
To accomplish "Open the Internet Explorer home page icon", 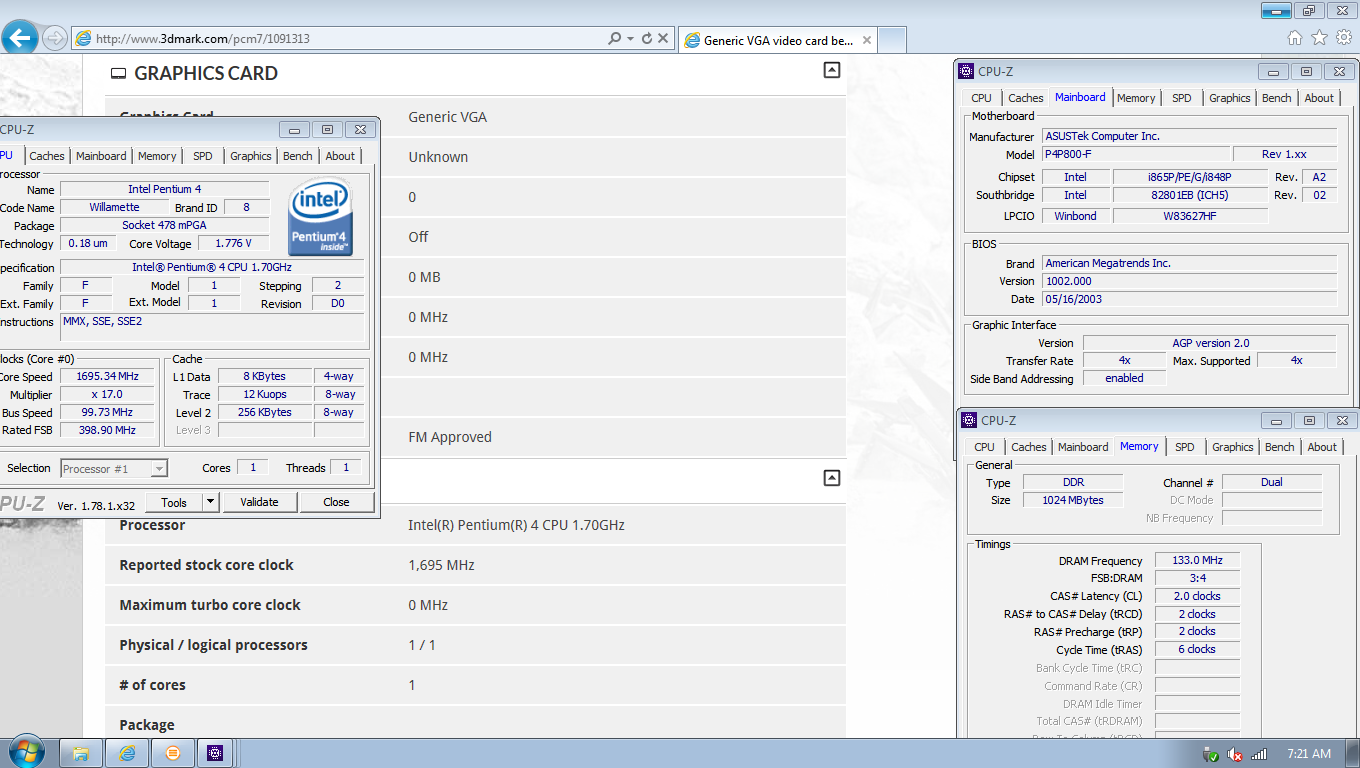I will [x=1295, y=38].
